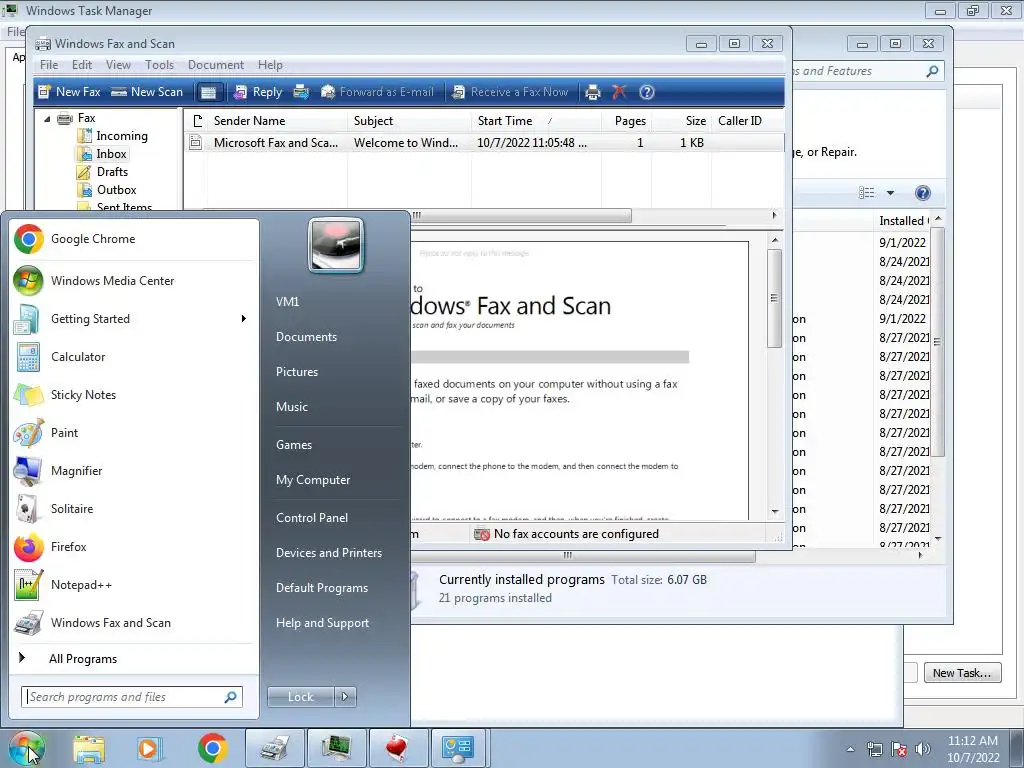Launch Solitaire from Start menu

coord(133,508)
